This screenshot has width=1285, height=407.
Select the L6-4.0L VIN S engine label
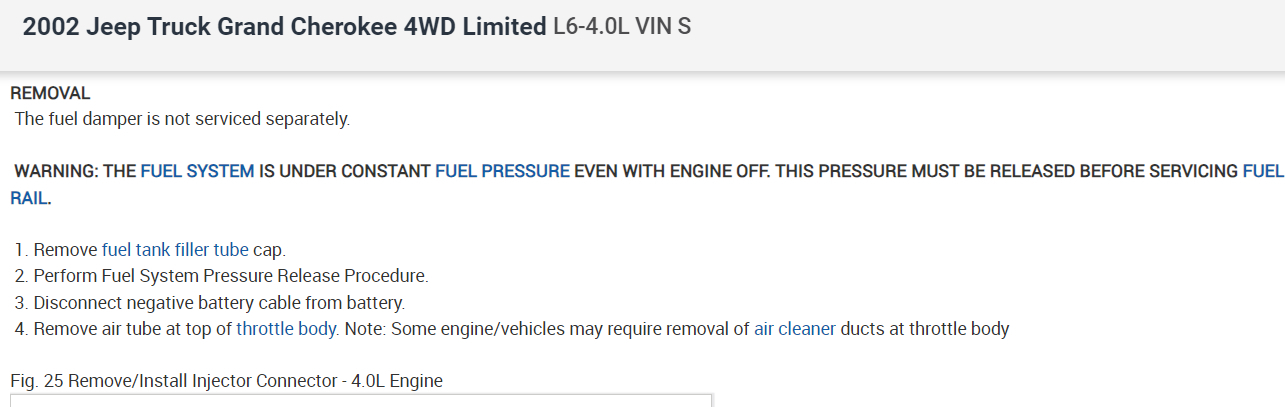click(x=622, y=27)
